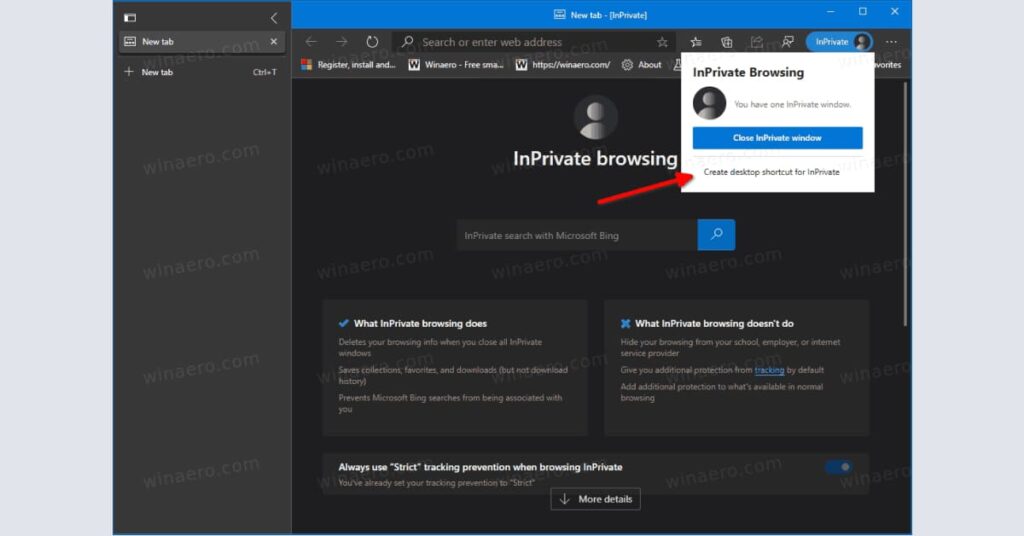This screenshot has width=1024, height=536.
Task: Open the Favorites list icon
Action: tap(696, 42)
